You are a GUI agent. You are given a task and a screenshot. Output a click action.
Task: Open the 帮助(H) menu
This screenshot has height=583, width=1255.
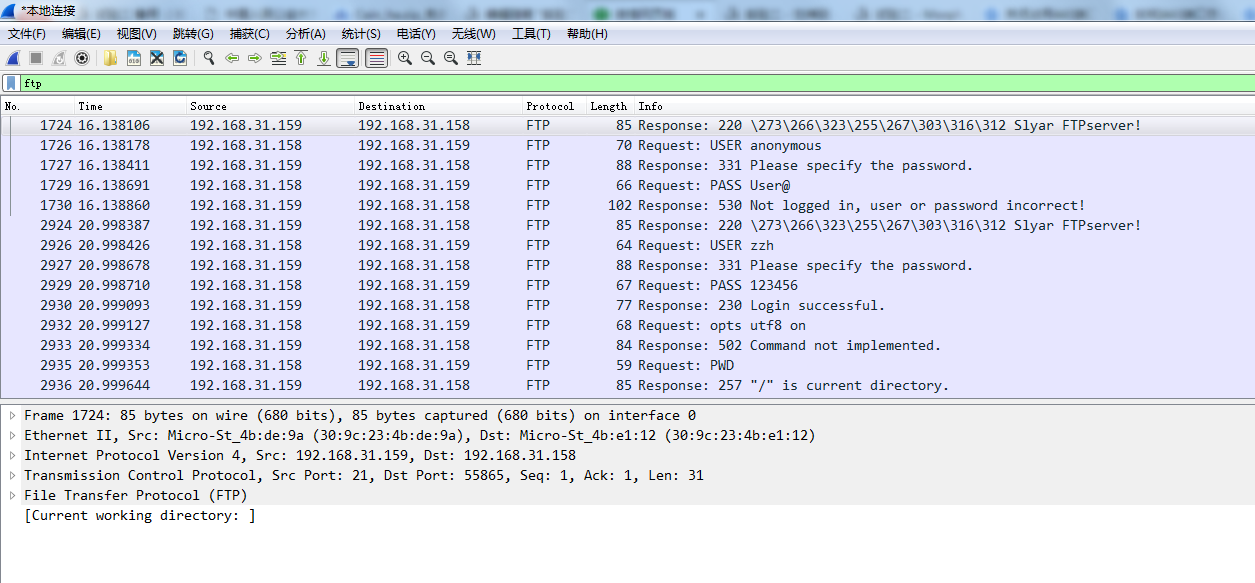[x=587, y=34]
